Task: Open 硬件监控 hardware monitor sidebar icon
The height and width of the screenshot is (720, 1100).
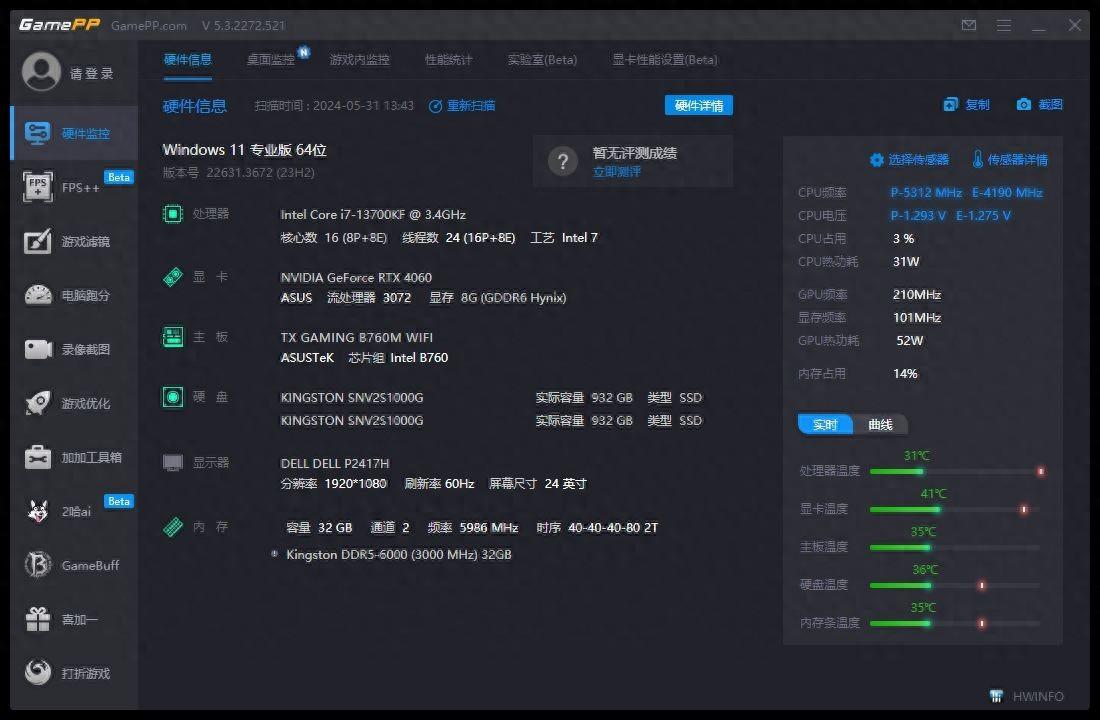Action: (x=37, y=133)
